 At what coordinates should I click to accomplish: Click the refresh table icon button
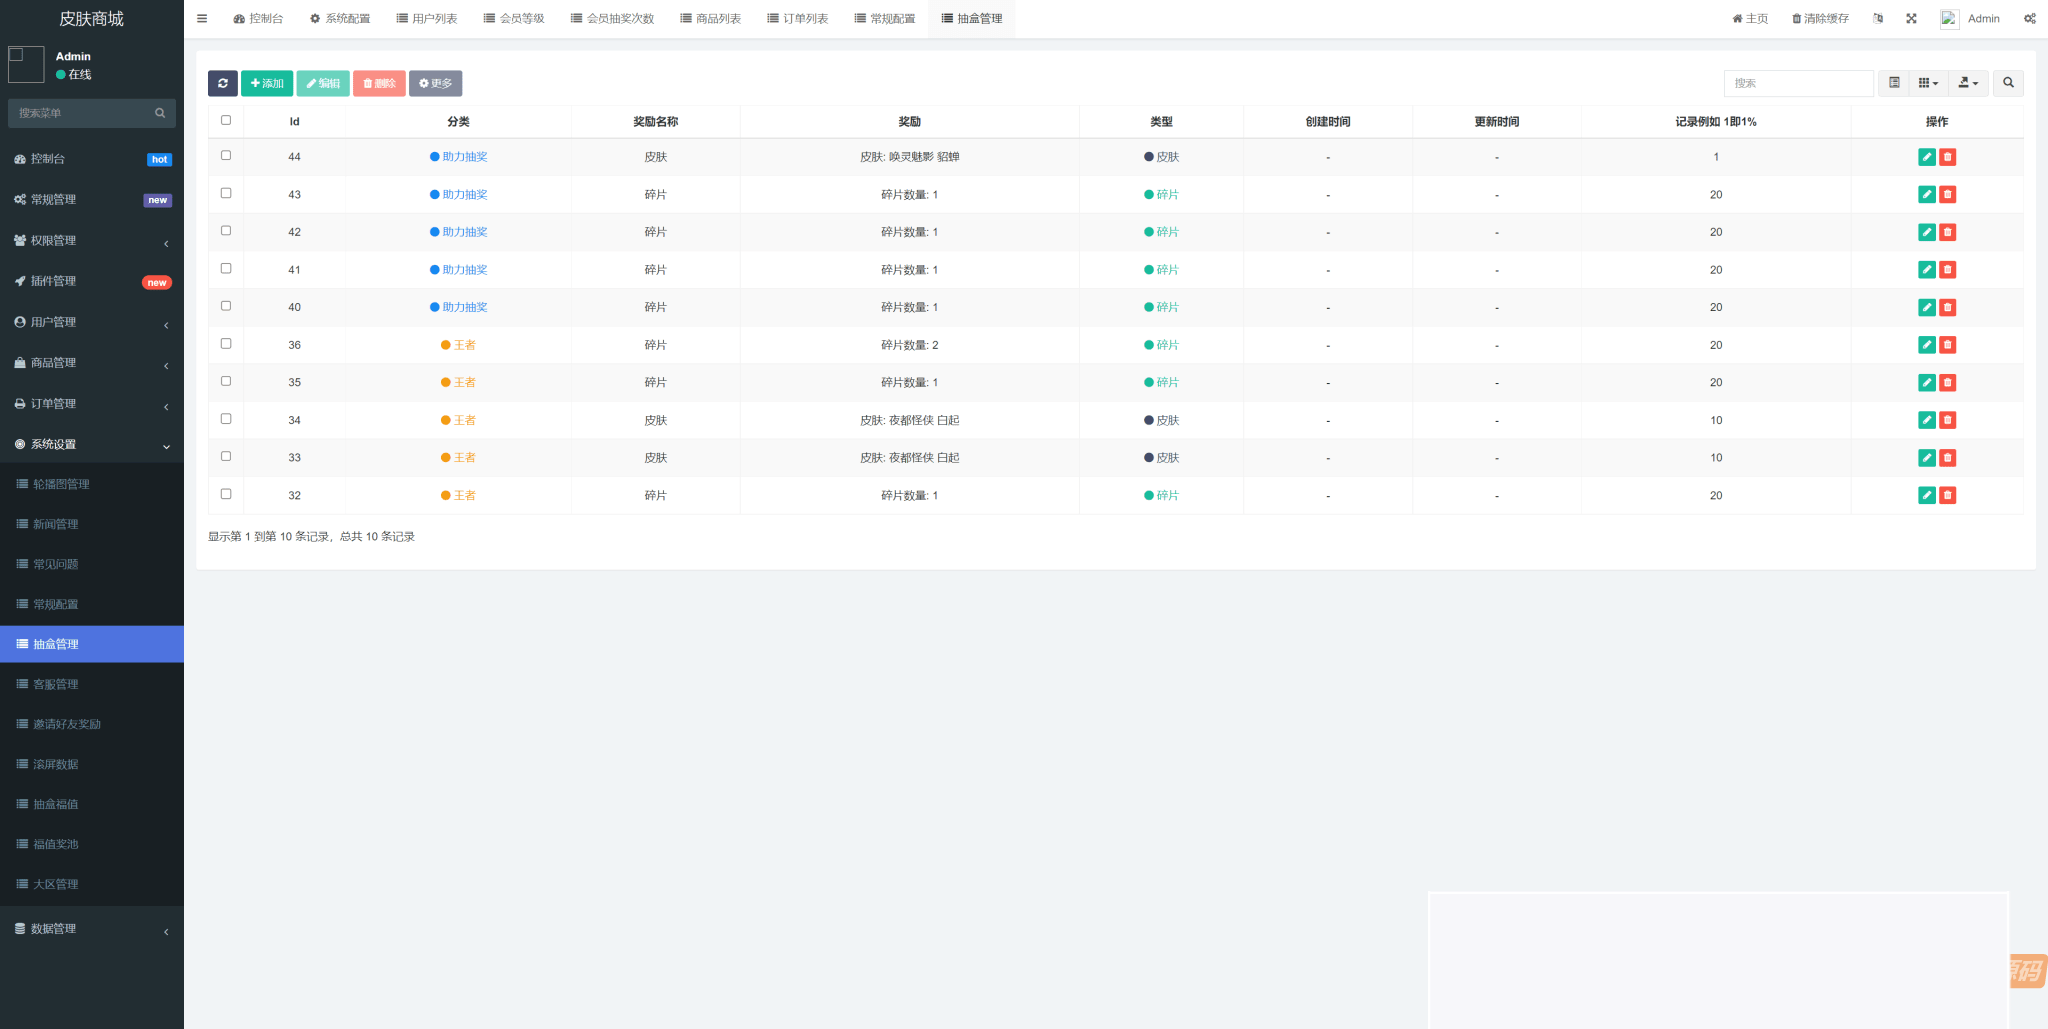pos(222,83)
